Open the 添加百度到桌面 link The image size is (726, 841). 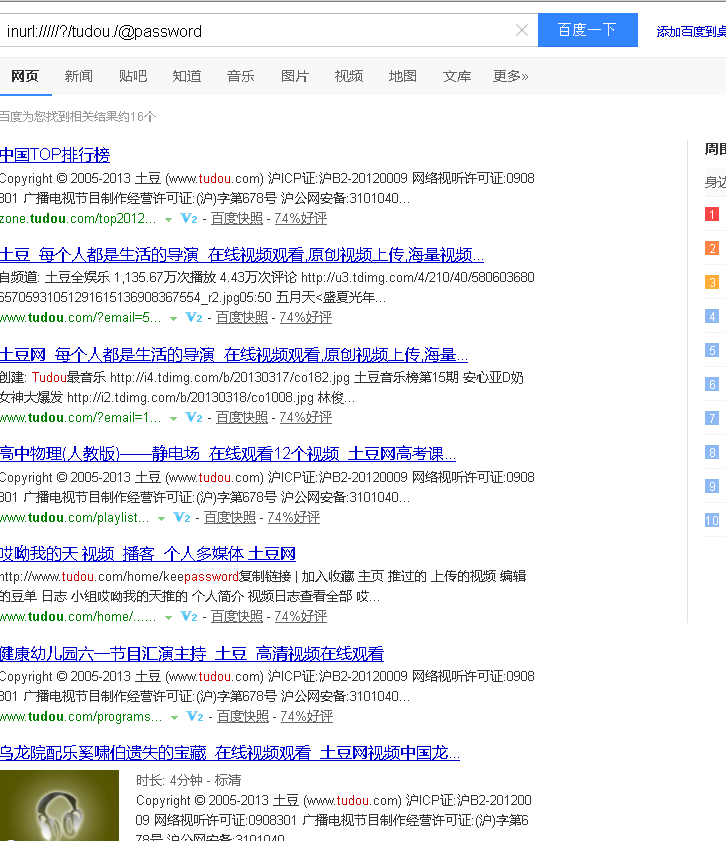tap(691, 32)
